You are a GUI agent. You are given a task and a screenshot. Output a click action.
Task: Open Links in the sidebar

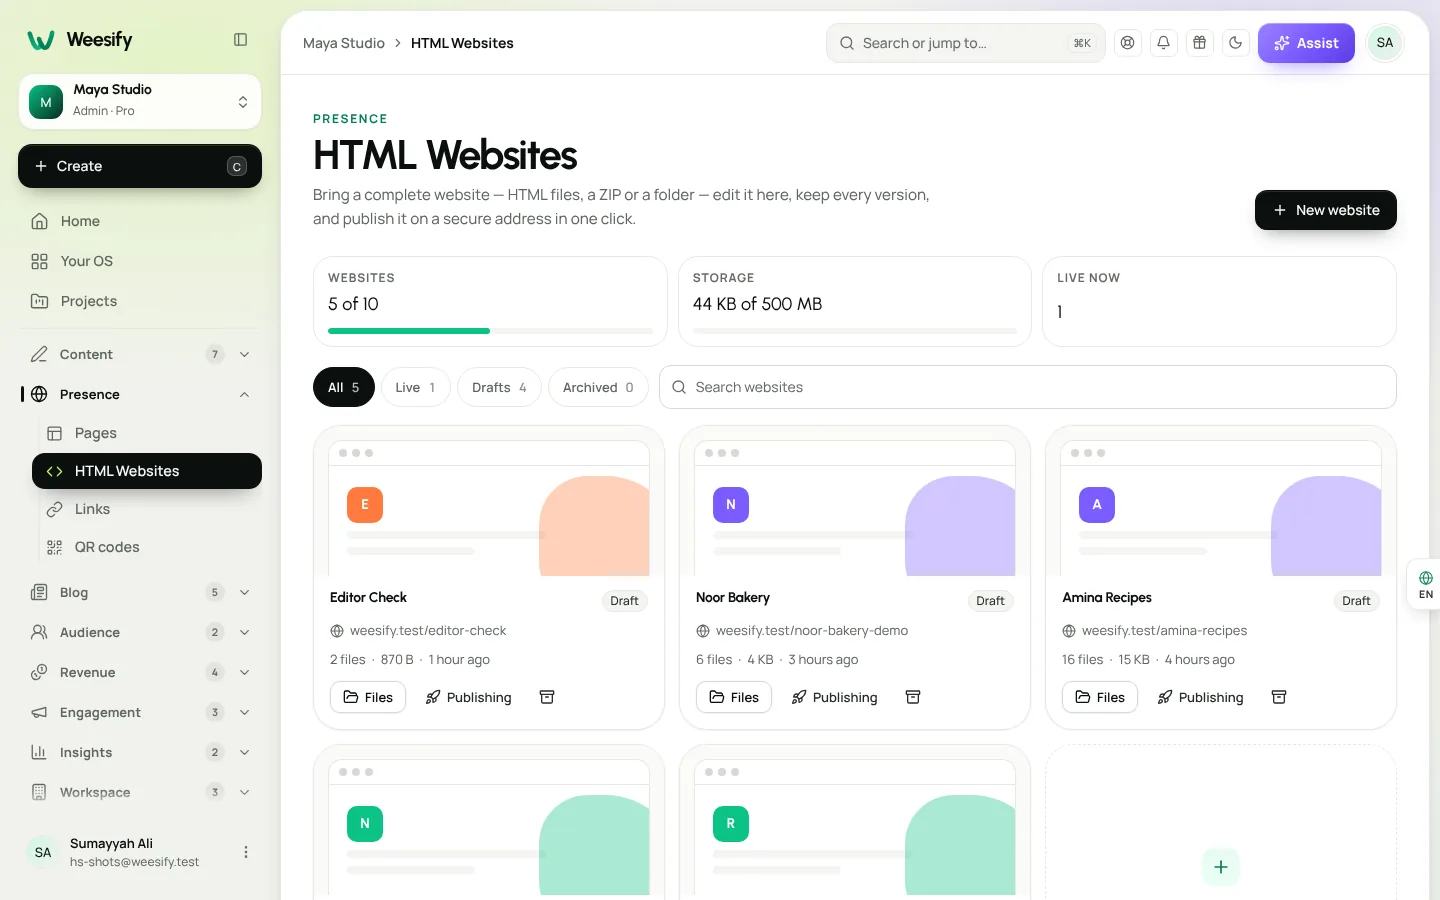tap(147, 509)
